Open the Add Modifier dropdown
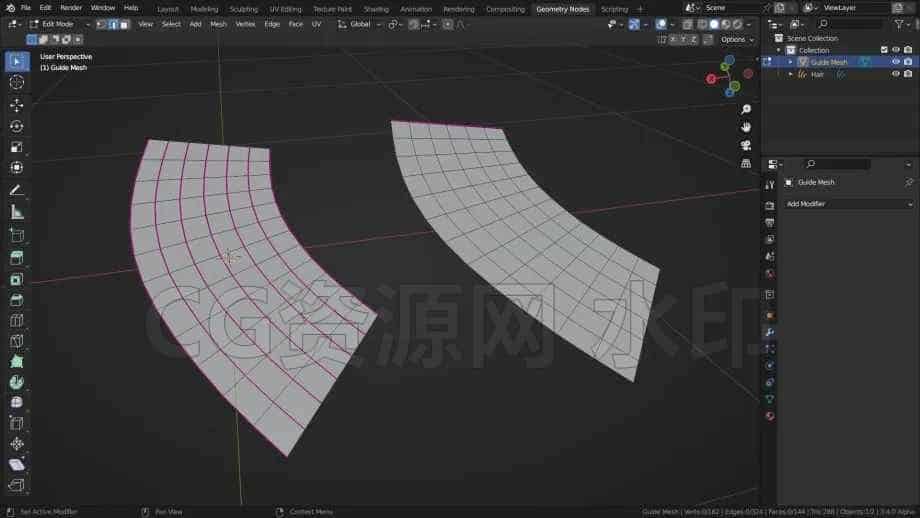 coord(849,204)
